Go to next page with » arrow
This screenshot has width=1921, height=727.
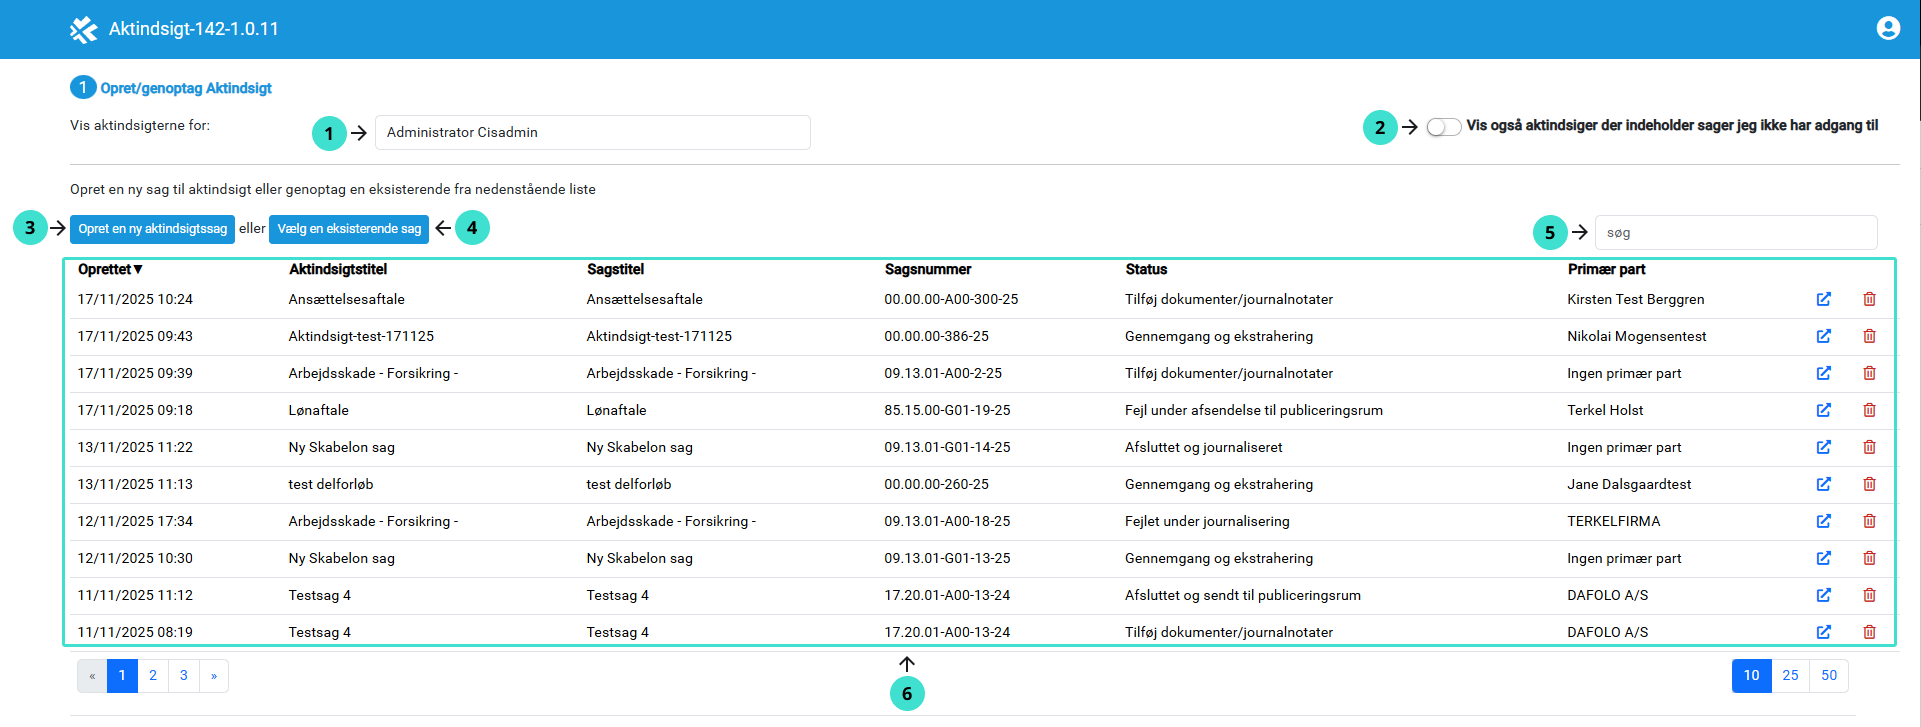pos(214,676)
